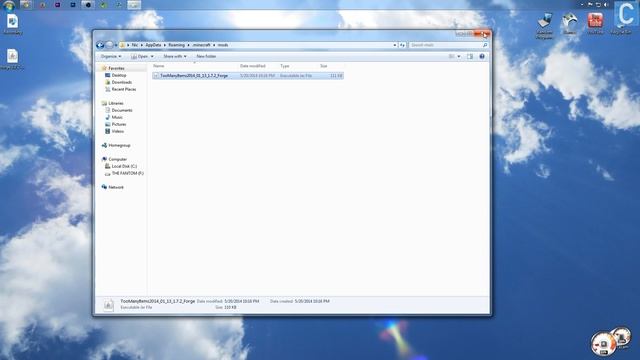Image resolution: width=640 pixels, height=360 pixels.
Task: Select Libraries in navigation pane
Action: [x=116, y=103]
